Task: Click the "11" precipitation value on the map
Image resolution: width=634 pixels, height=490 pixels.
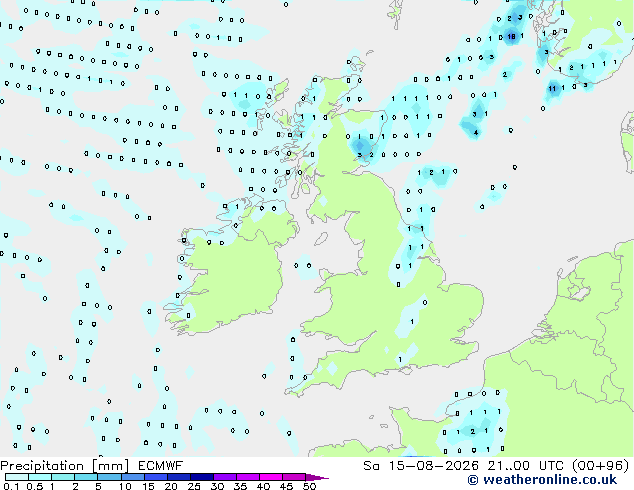Action: (x=552, y=89)
